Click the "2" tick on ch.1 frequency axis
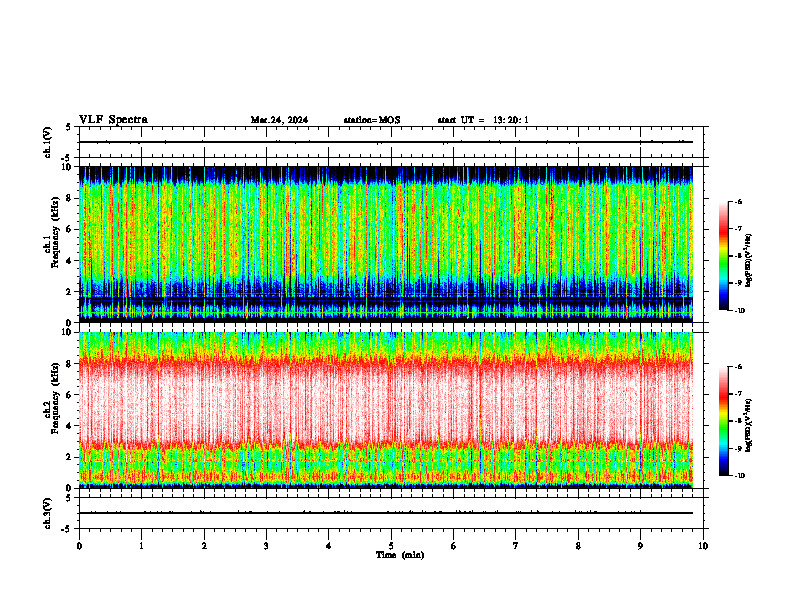 point(71,292)
